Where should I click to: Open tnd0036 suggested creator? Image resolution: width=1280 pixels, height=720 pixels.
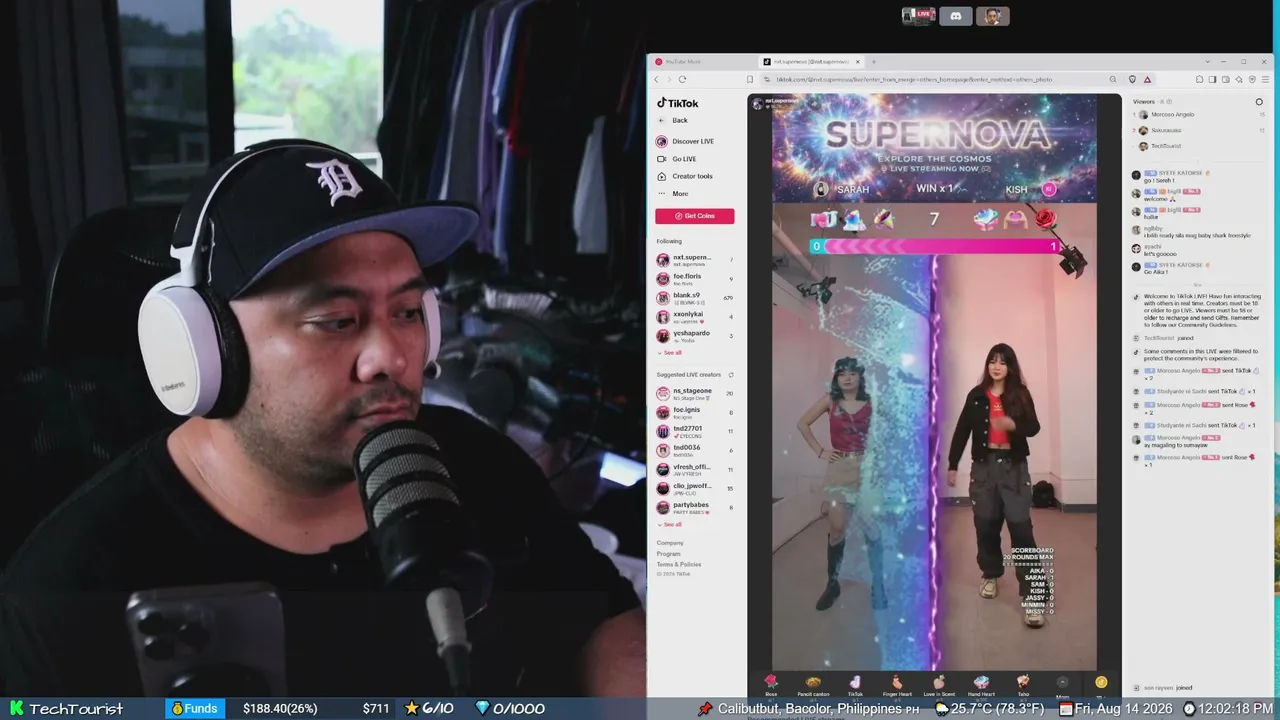[695, 450]
